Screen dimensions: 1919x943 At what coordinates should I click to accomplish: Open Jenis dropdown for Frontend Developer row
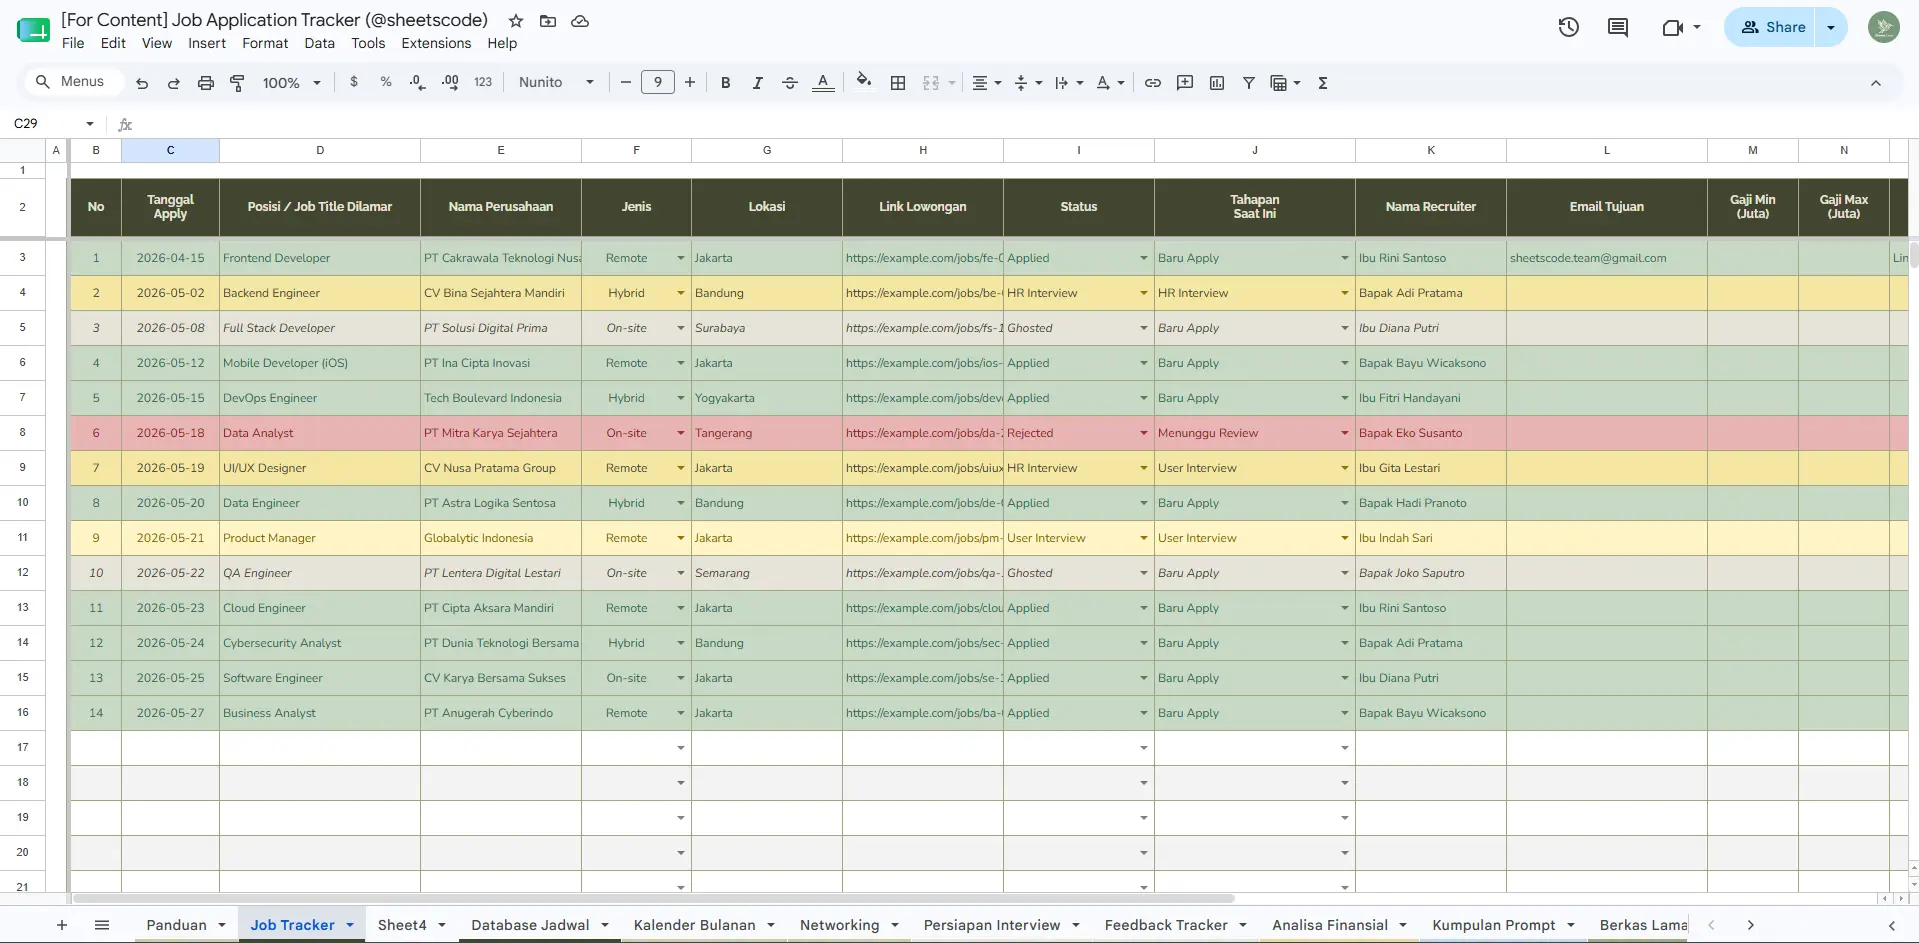(x=681, y=258)
